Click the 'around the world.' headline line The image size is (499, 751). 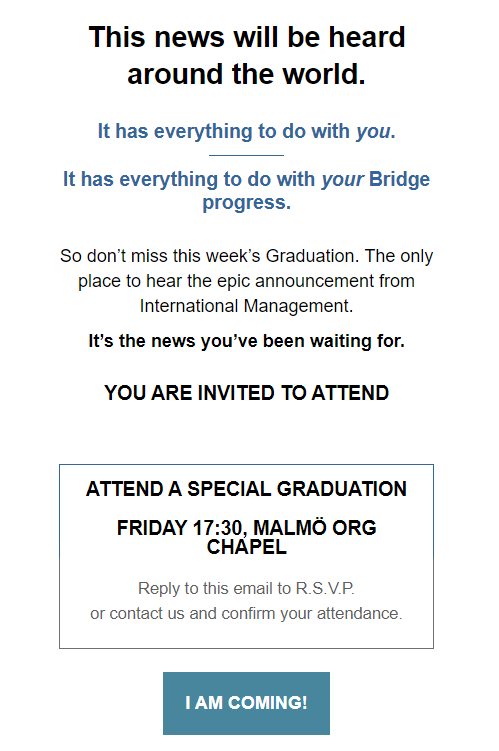[x=247, y=74]
